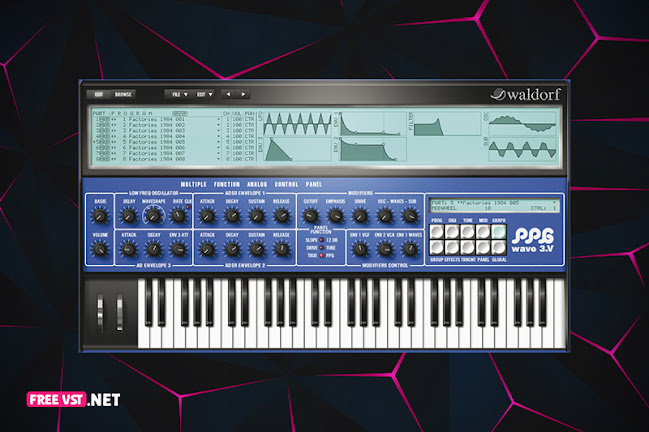This screenshot has height=432, width=649.
Task: Click ADSR Envelope 1 Sustain knob
Action: [257, 216]
